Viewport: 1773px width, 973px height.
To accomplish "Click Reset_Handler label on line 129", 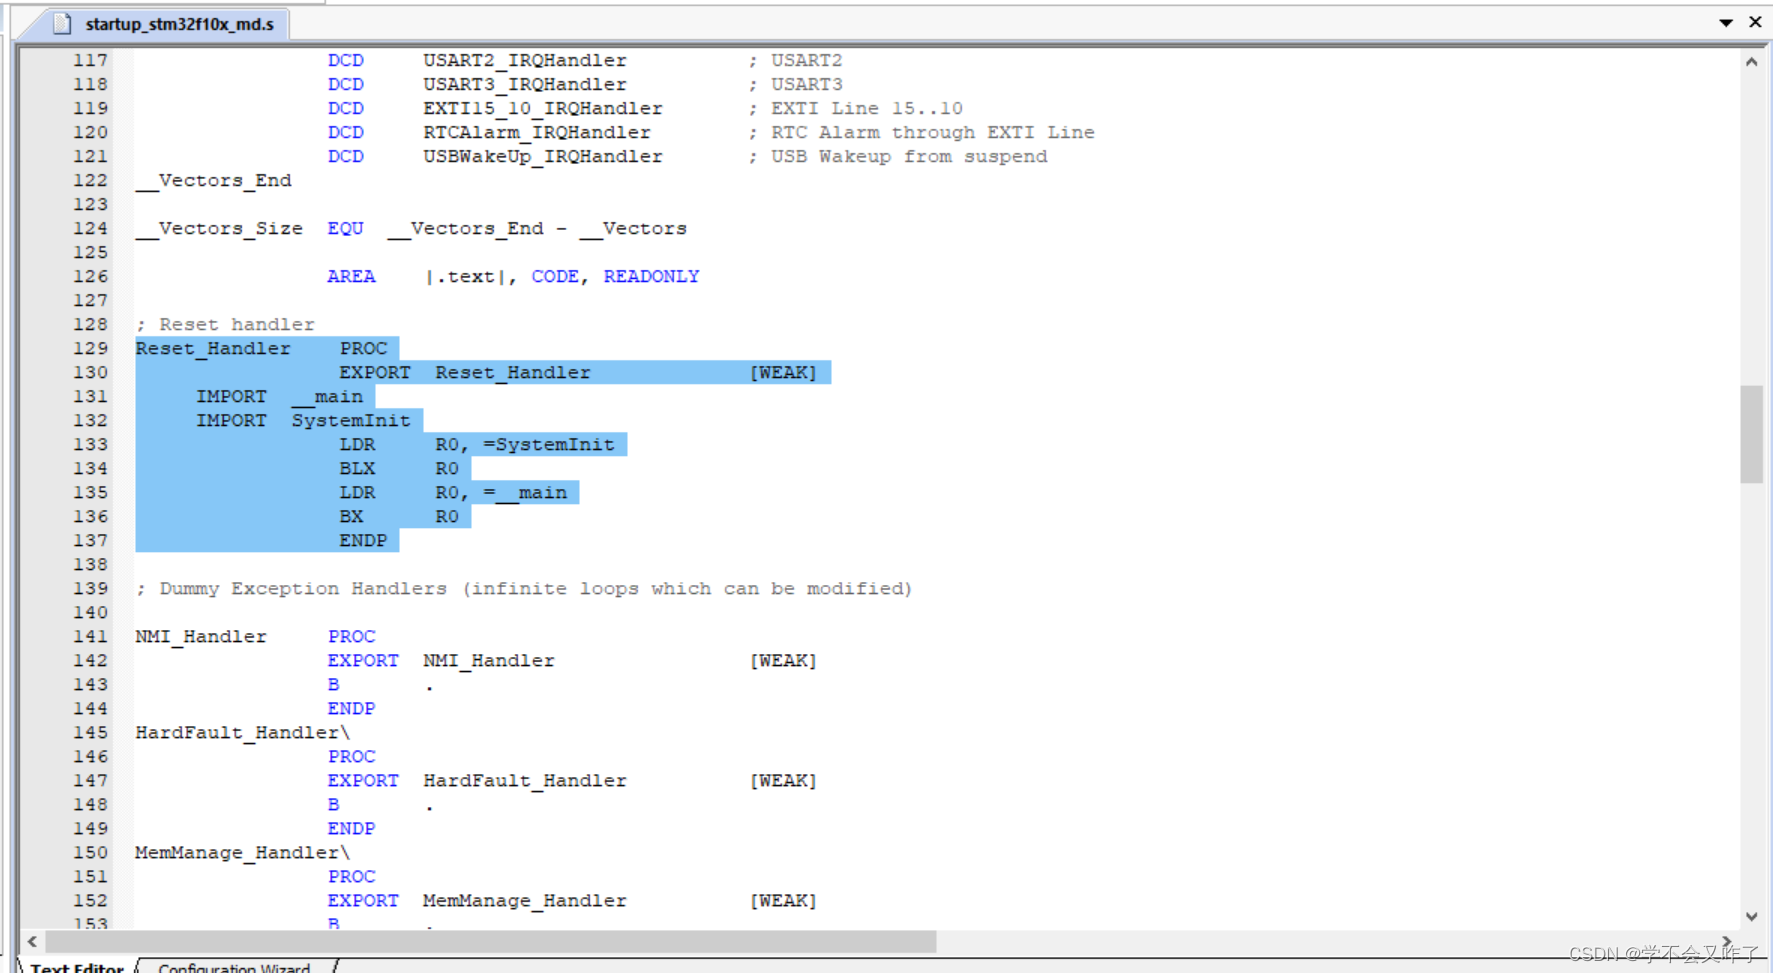I will pyautogui.click(x=213, y=348).
